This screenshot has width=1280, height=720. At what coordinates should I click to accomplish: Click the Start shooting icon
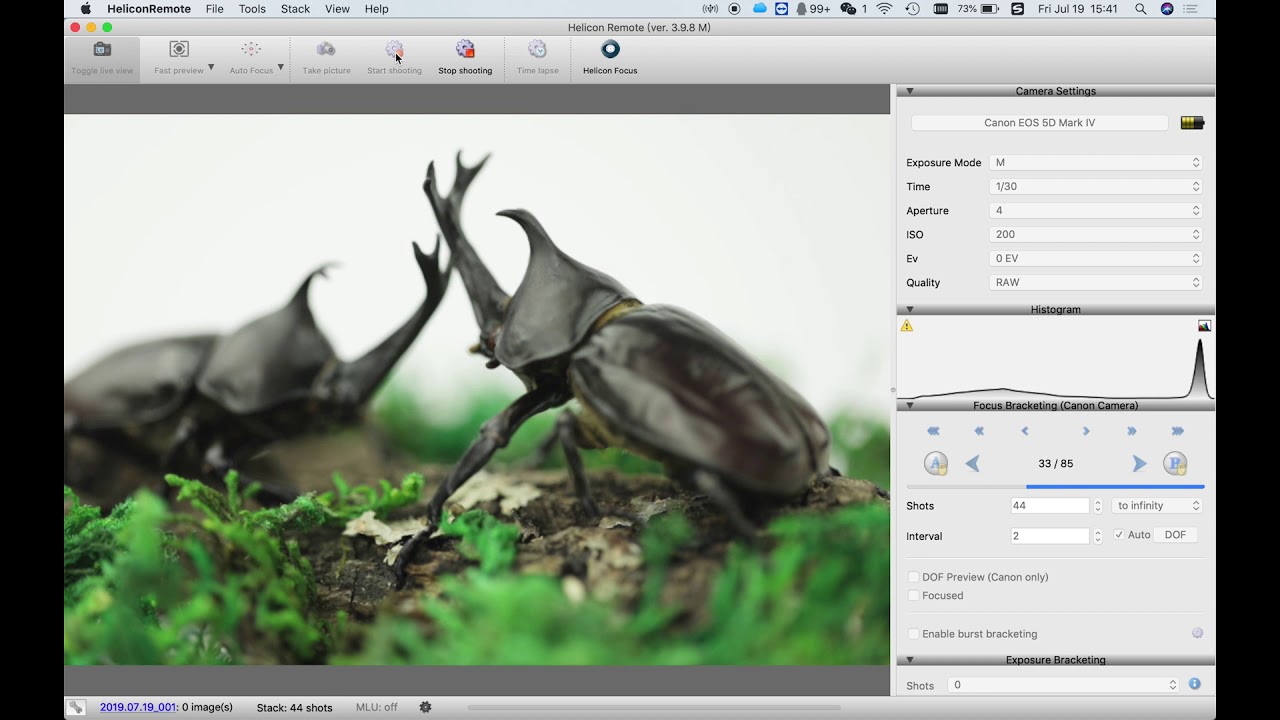coord(394,49)
